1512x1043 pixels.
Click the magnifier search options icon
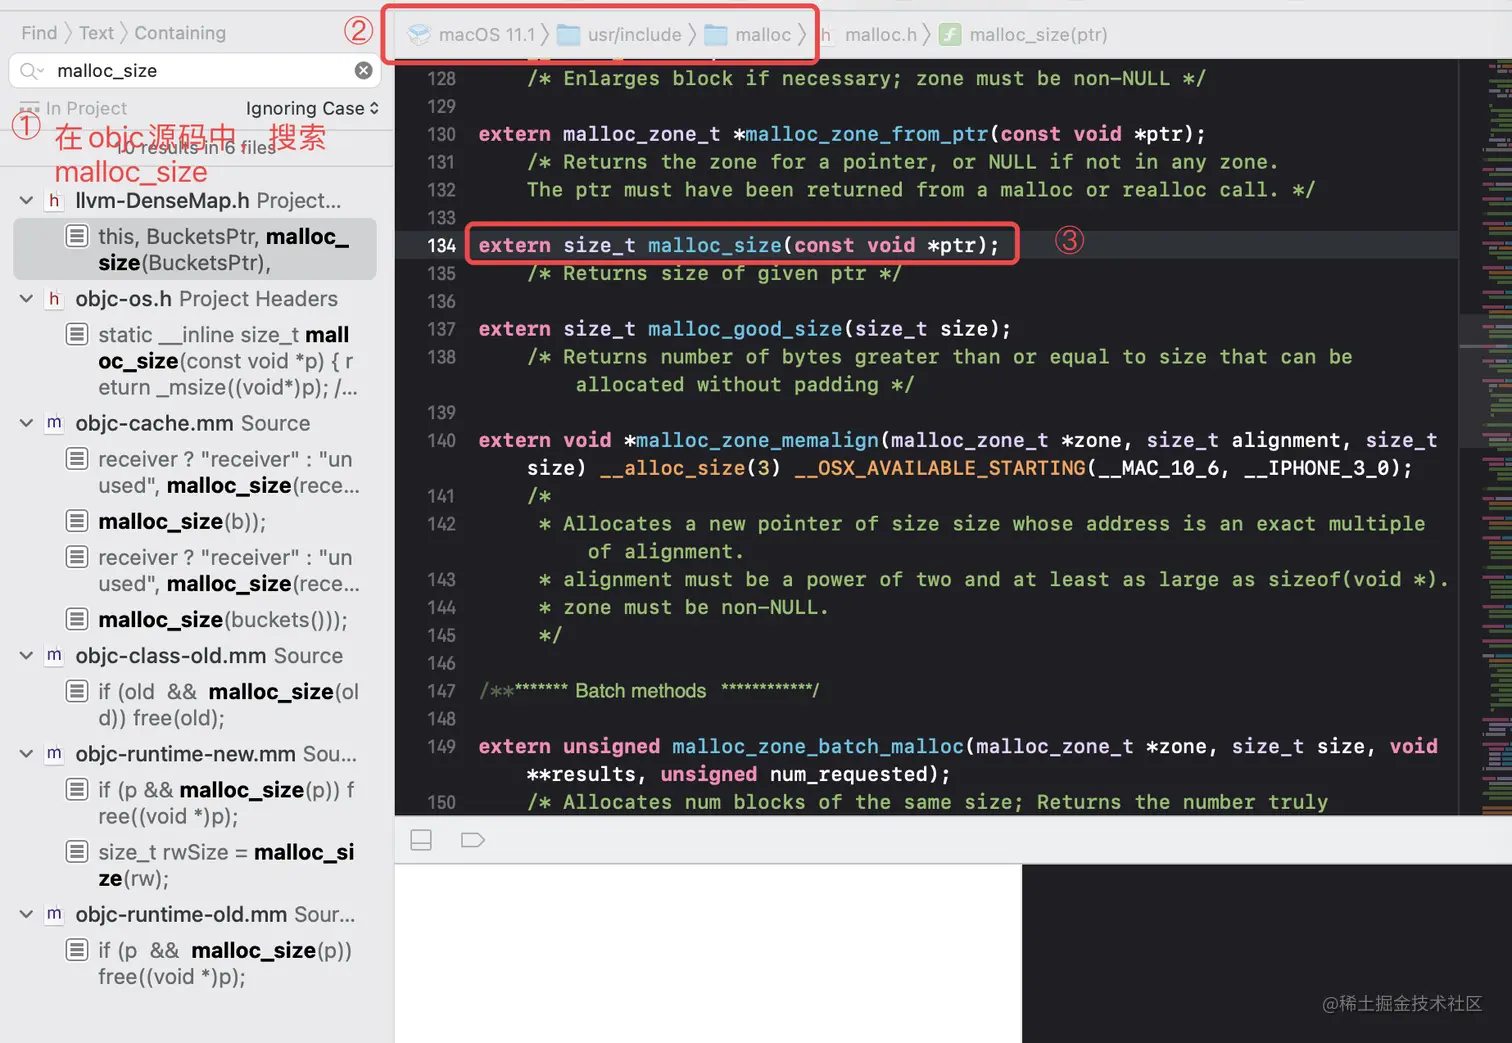coord(31,71)
